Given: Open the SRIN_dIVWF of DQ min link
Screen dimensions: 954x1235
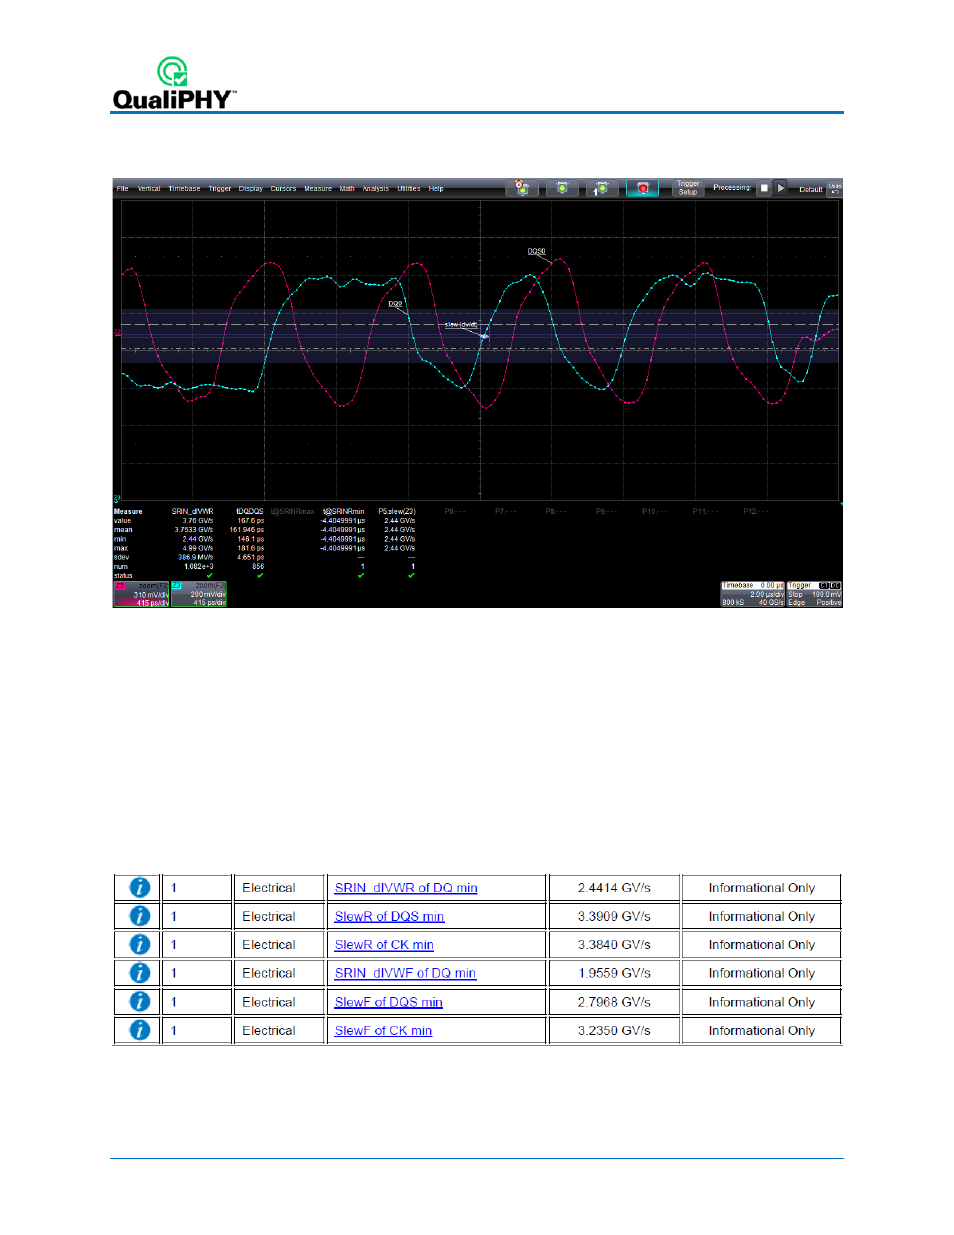Looking at the screenshot, I should tap(405, 973).
